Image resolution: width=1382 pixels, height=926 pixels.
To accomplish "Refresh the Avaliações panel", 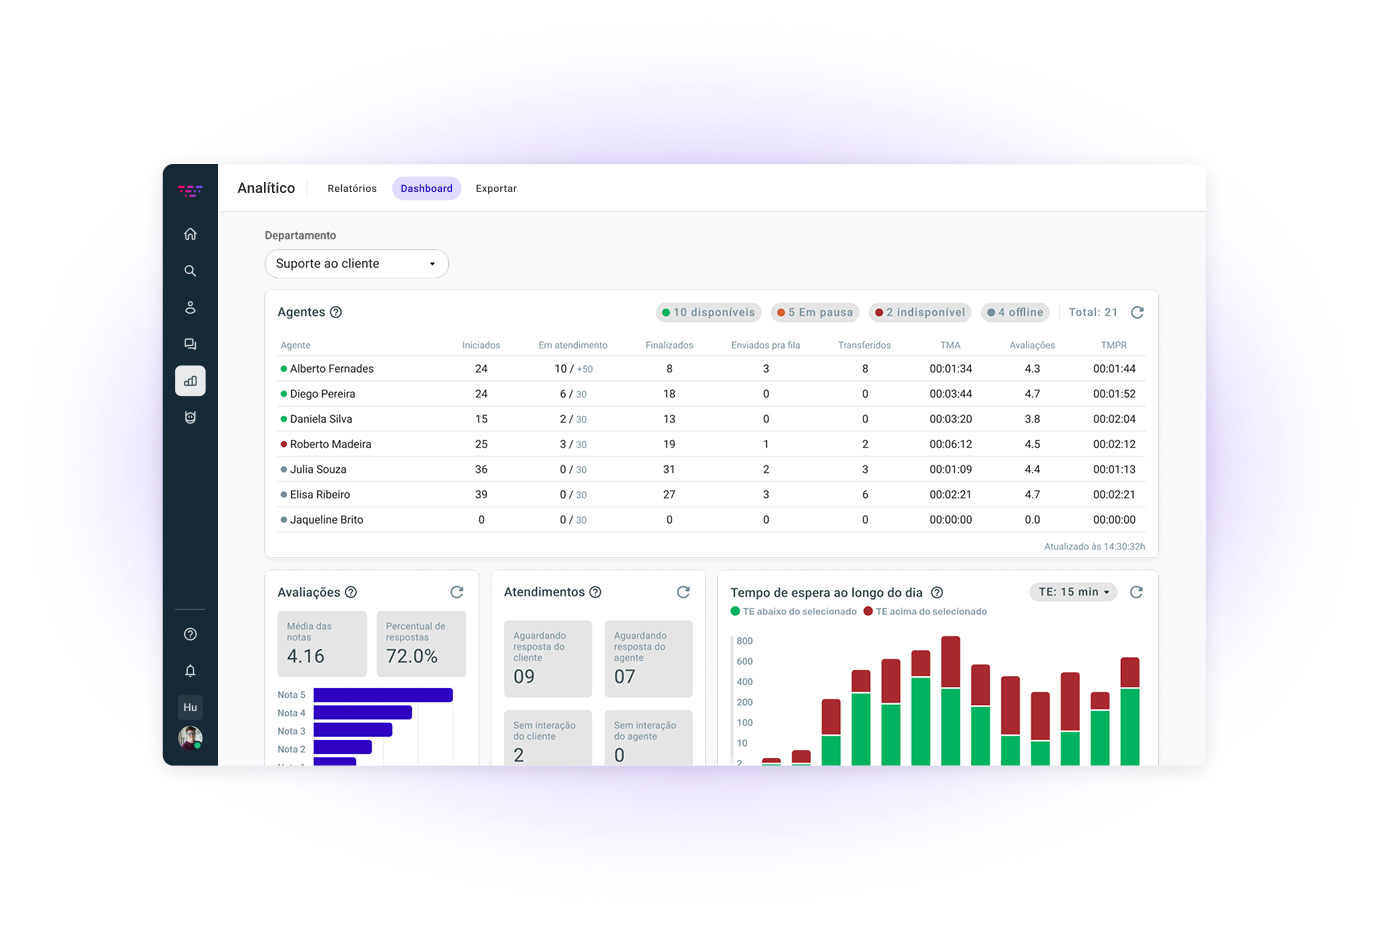I will (x=457, y=592).
